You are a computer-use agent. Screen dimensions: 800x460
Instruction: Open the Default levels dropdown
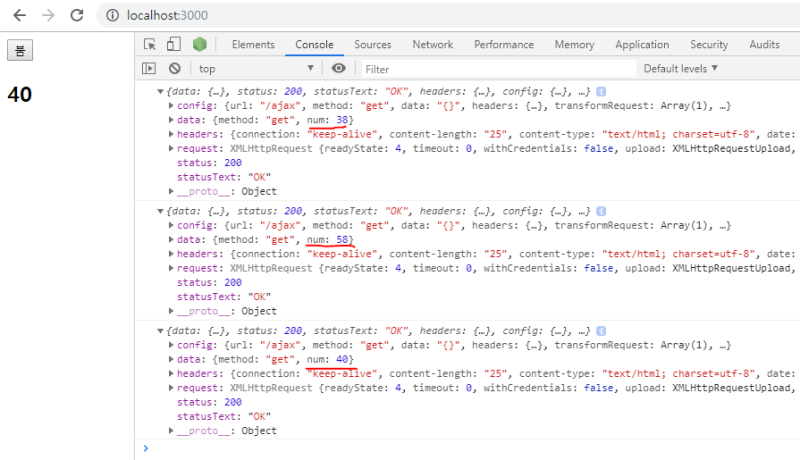pyautogui.click(x=680, y=68)
